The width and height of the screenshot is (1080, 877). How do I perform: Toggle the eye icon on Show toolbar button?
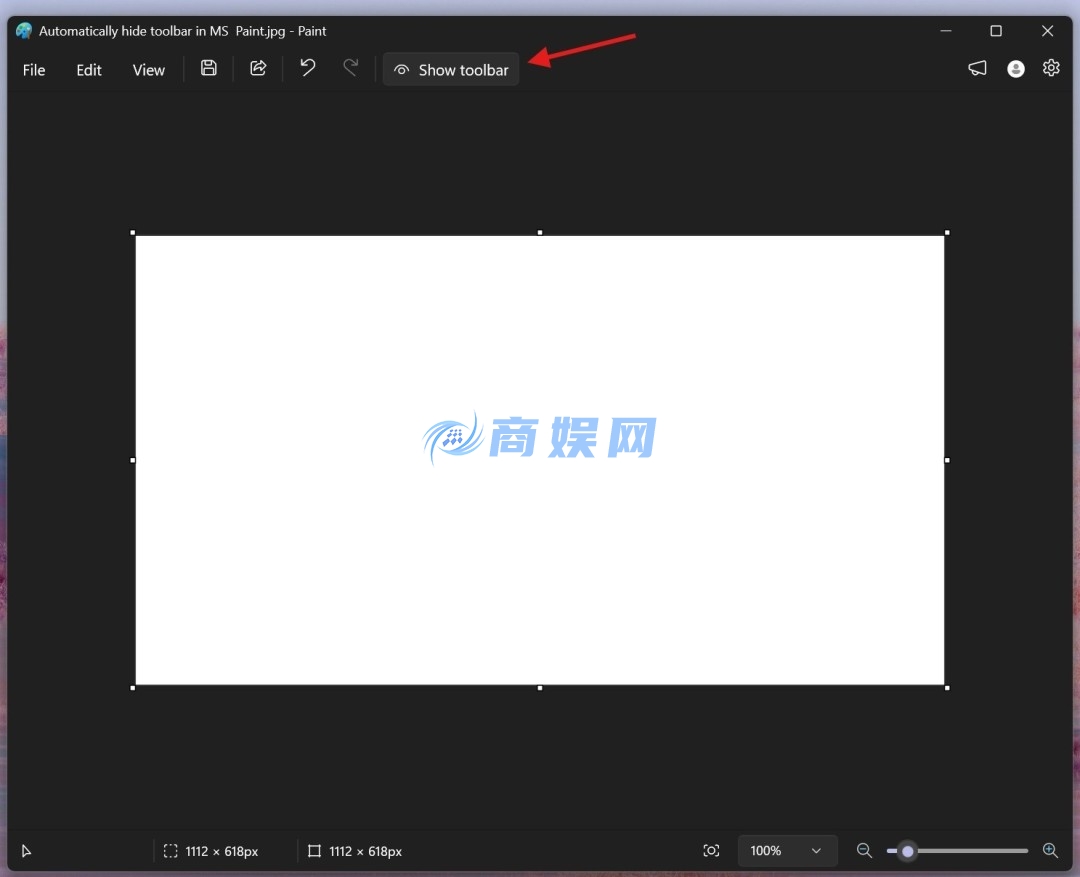(x=400, y=69)
